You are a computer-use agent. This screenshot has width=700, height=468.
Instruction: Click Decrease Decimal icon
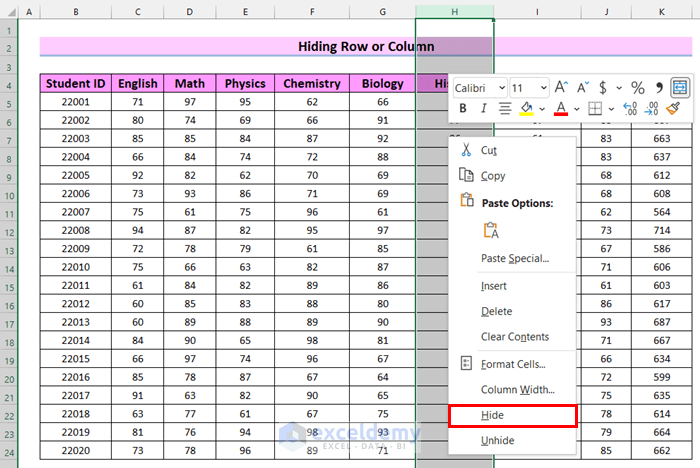[651, 109]
